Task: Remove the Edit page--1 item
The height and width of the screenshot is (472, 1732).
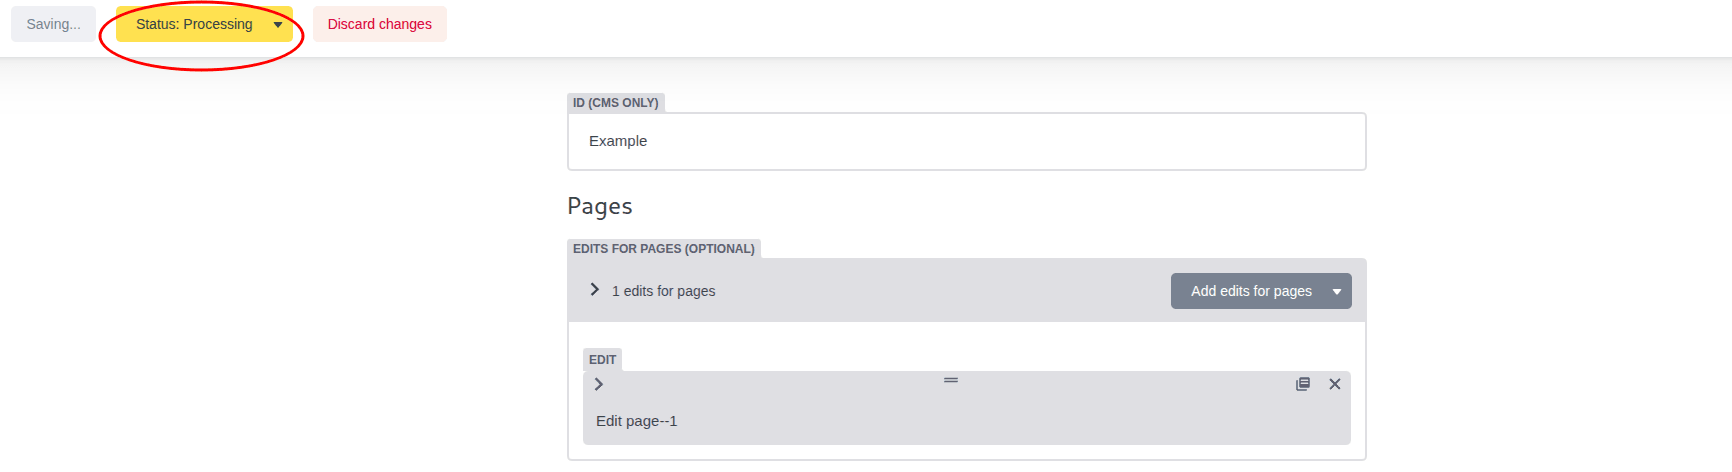Action: (1334, 384)
